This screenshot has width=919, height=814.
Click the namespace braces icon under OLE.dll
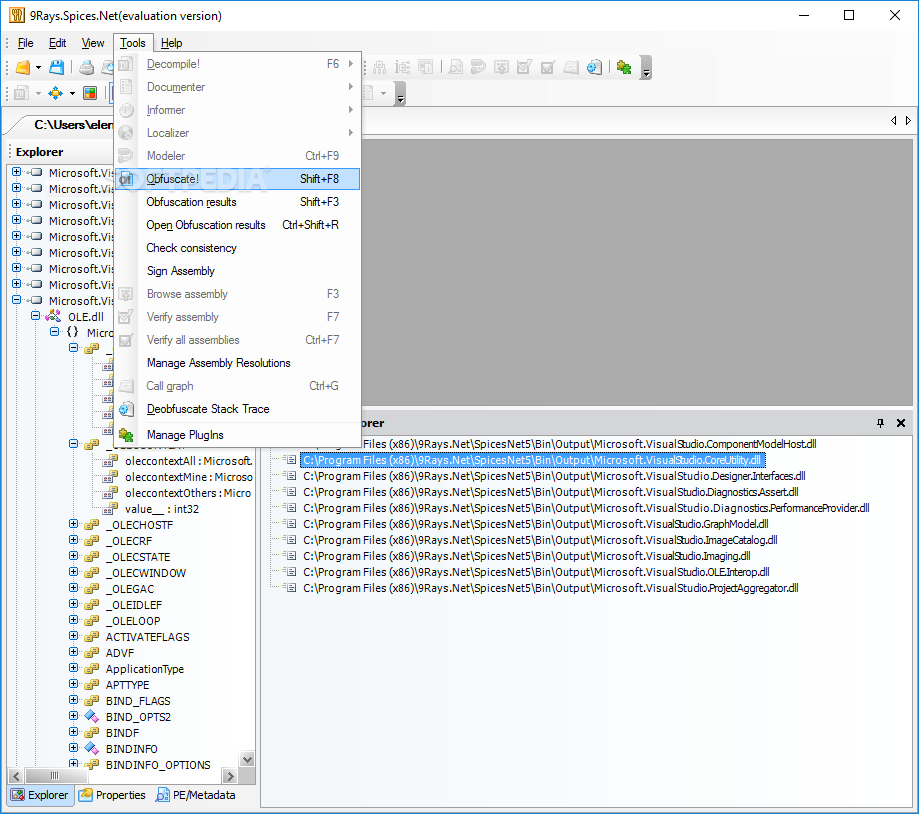73,332
